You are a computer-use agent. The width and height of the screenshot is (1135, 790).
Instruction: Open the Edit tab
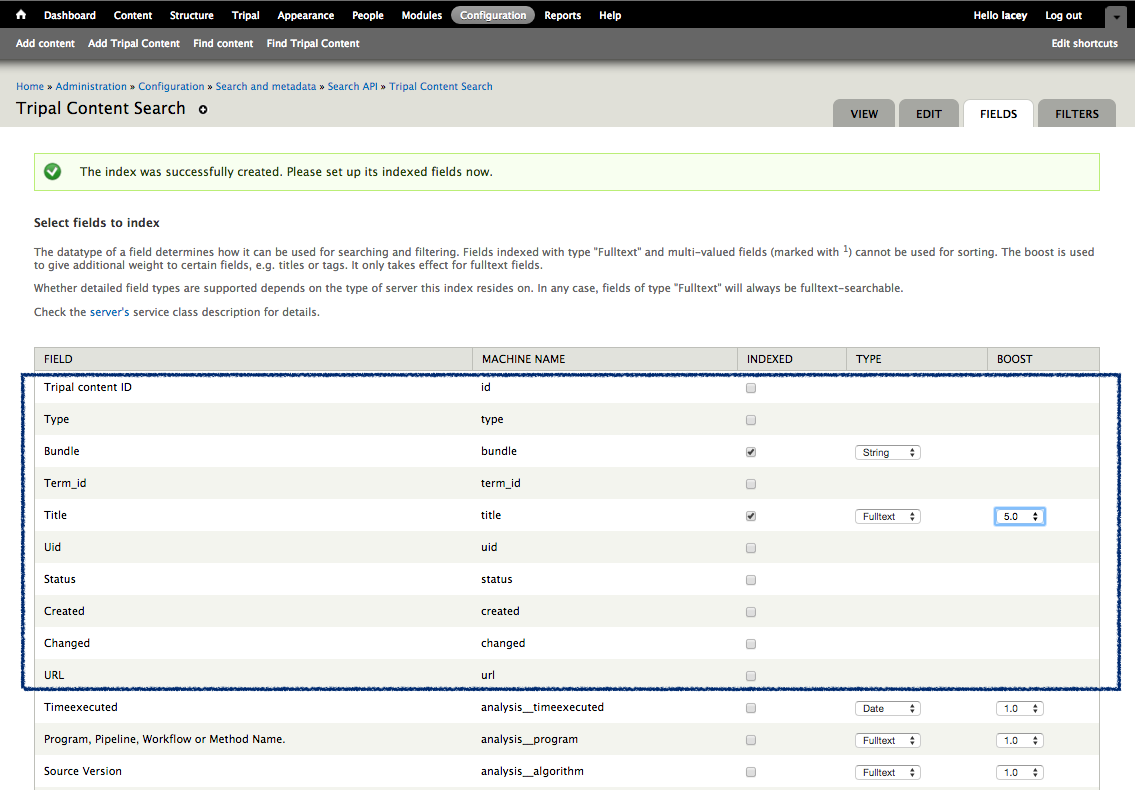pos(928,114)
